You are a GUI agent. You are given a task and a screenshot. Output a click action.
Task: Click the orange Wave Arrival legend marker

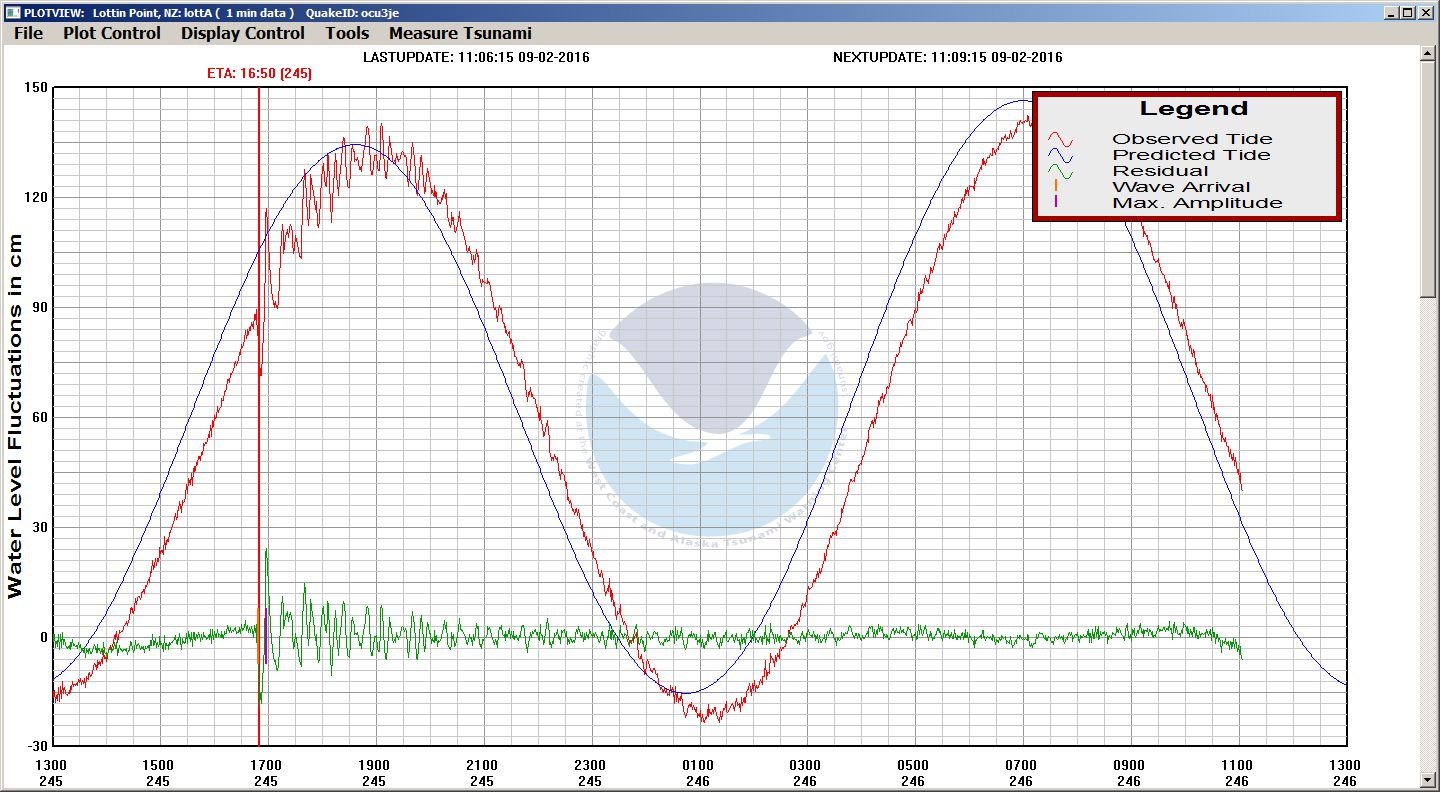point(1056,187)
